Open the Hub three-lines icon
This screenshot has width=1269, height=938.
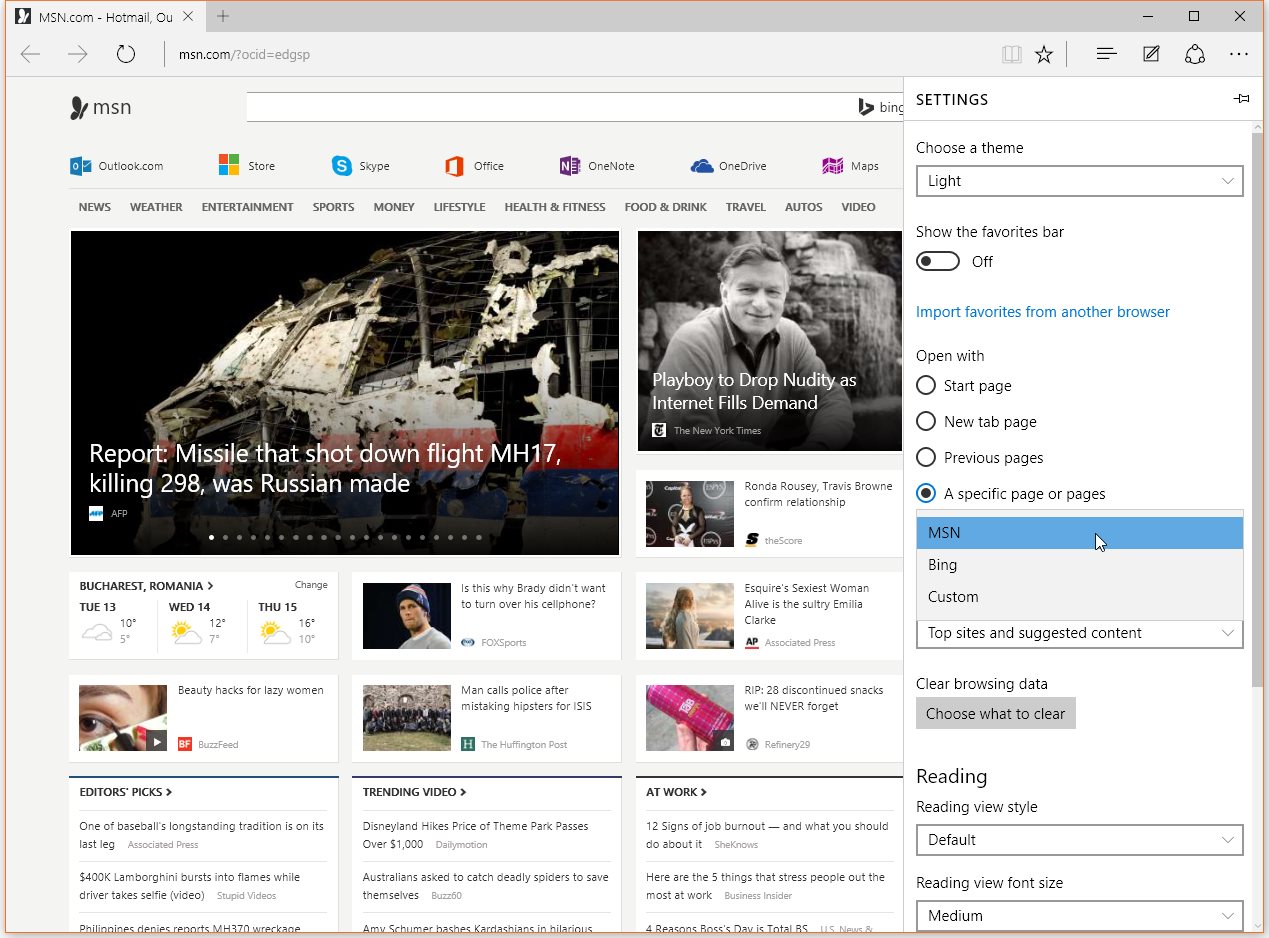1106,54
